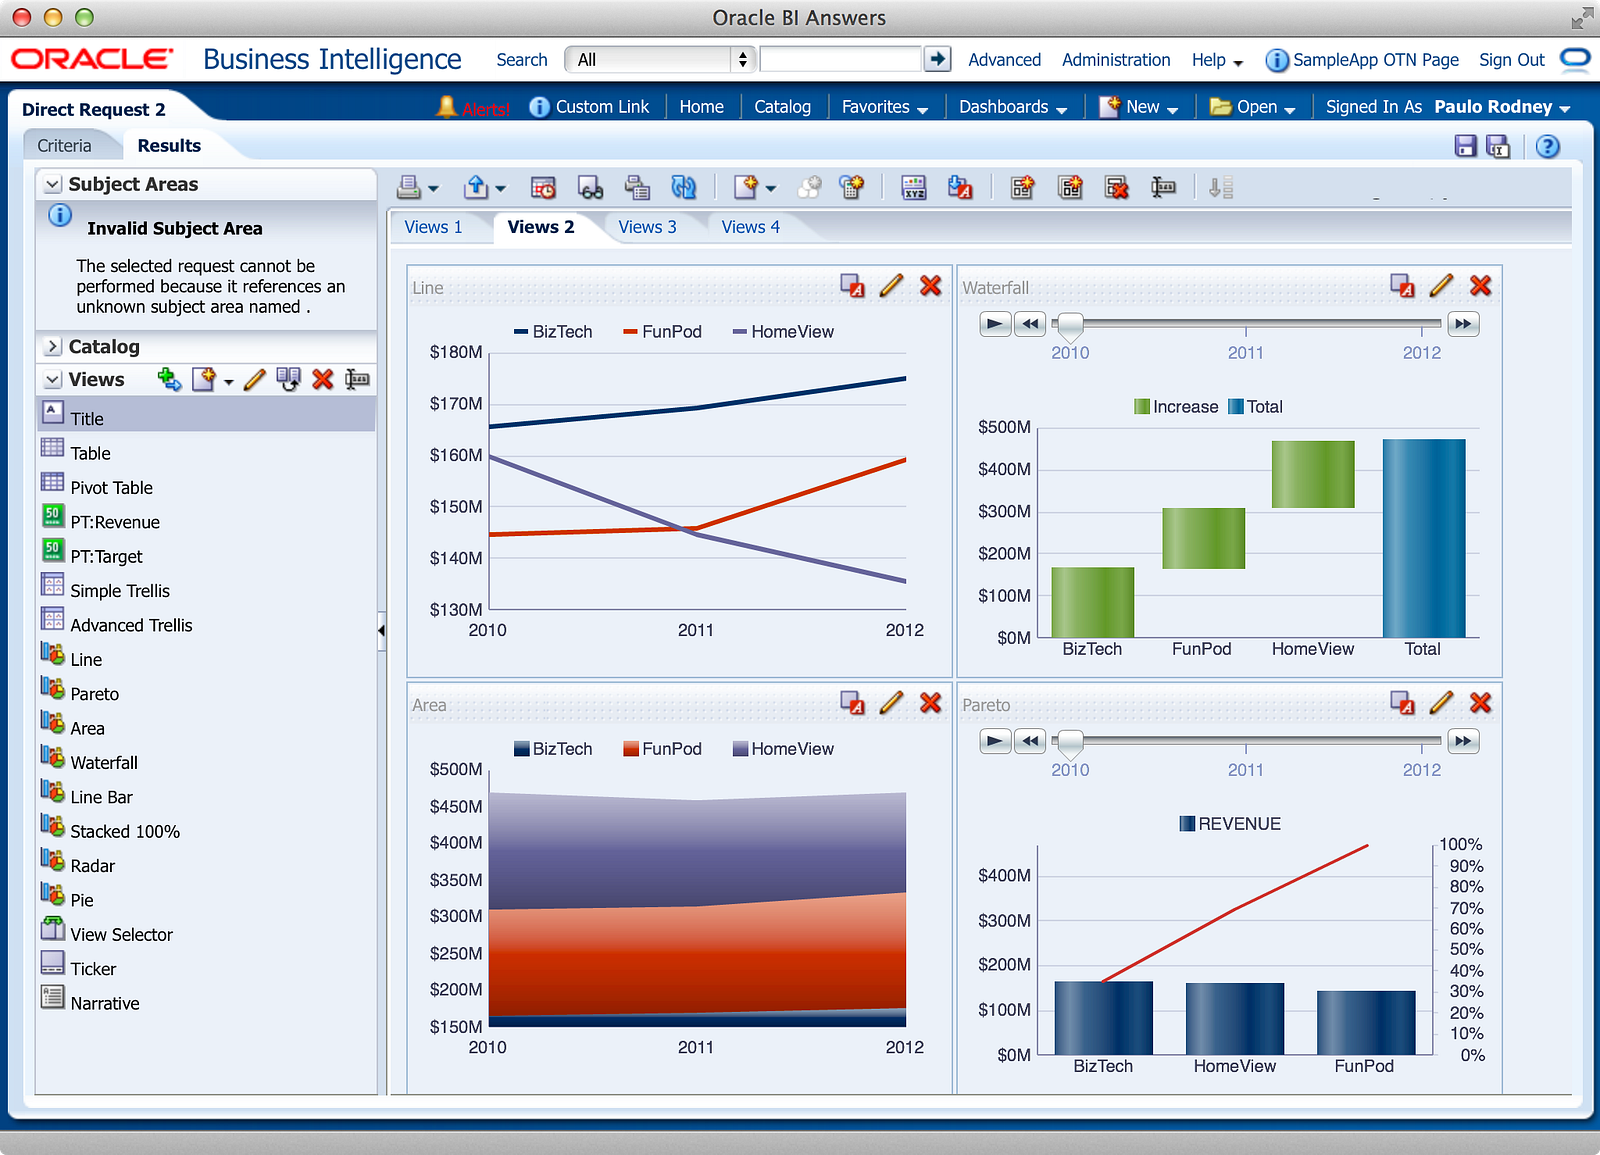
Task: Edit the Waterfall view using its pencil icon
Action: pyautogui.click(x=1441, y=286)
